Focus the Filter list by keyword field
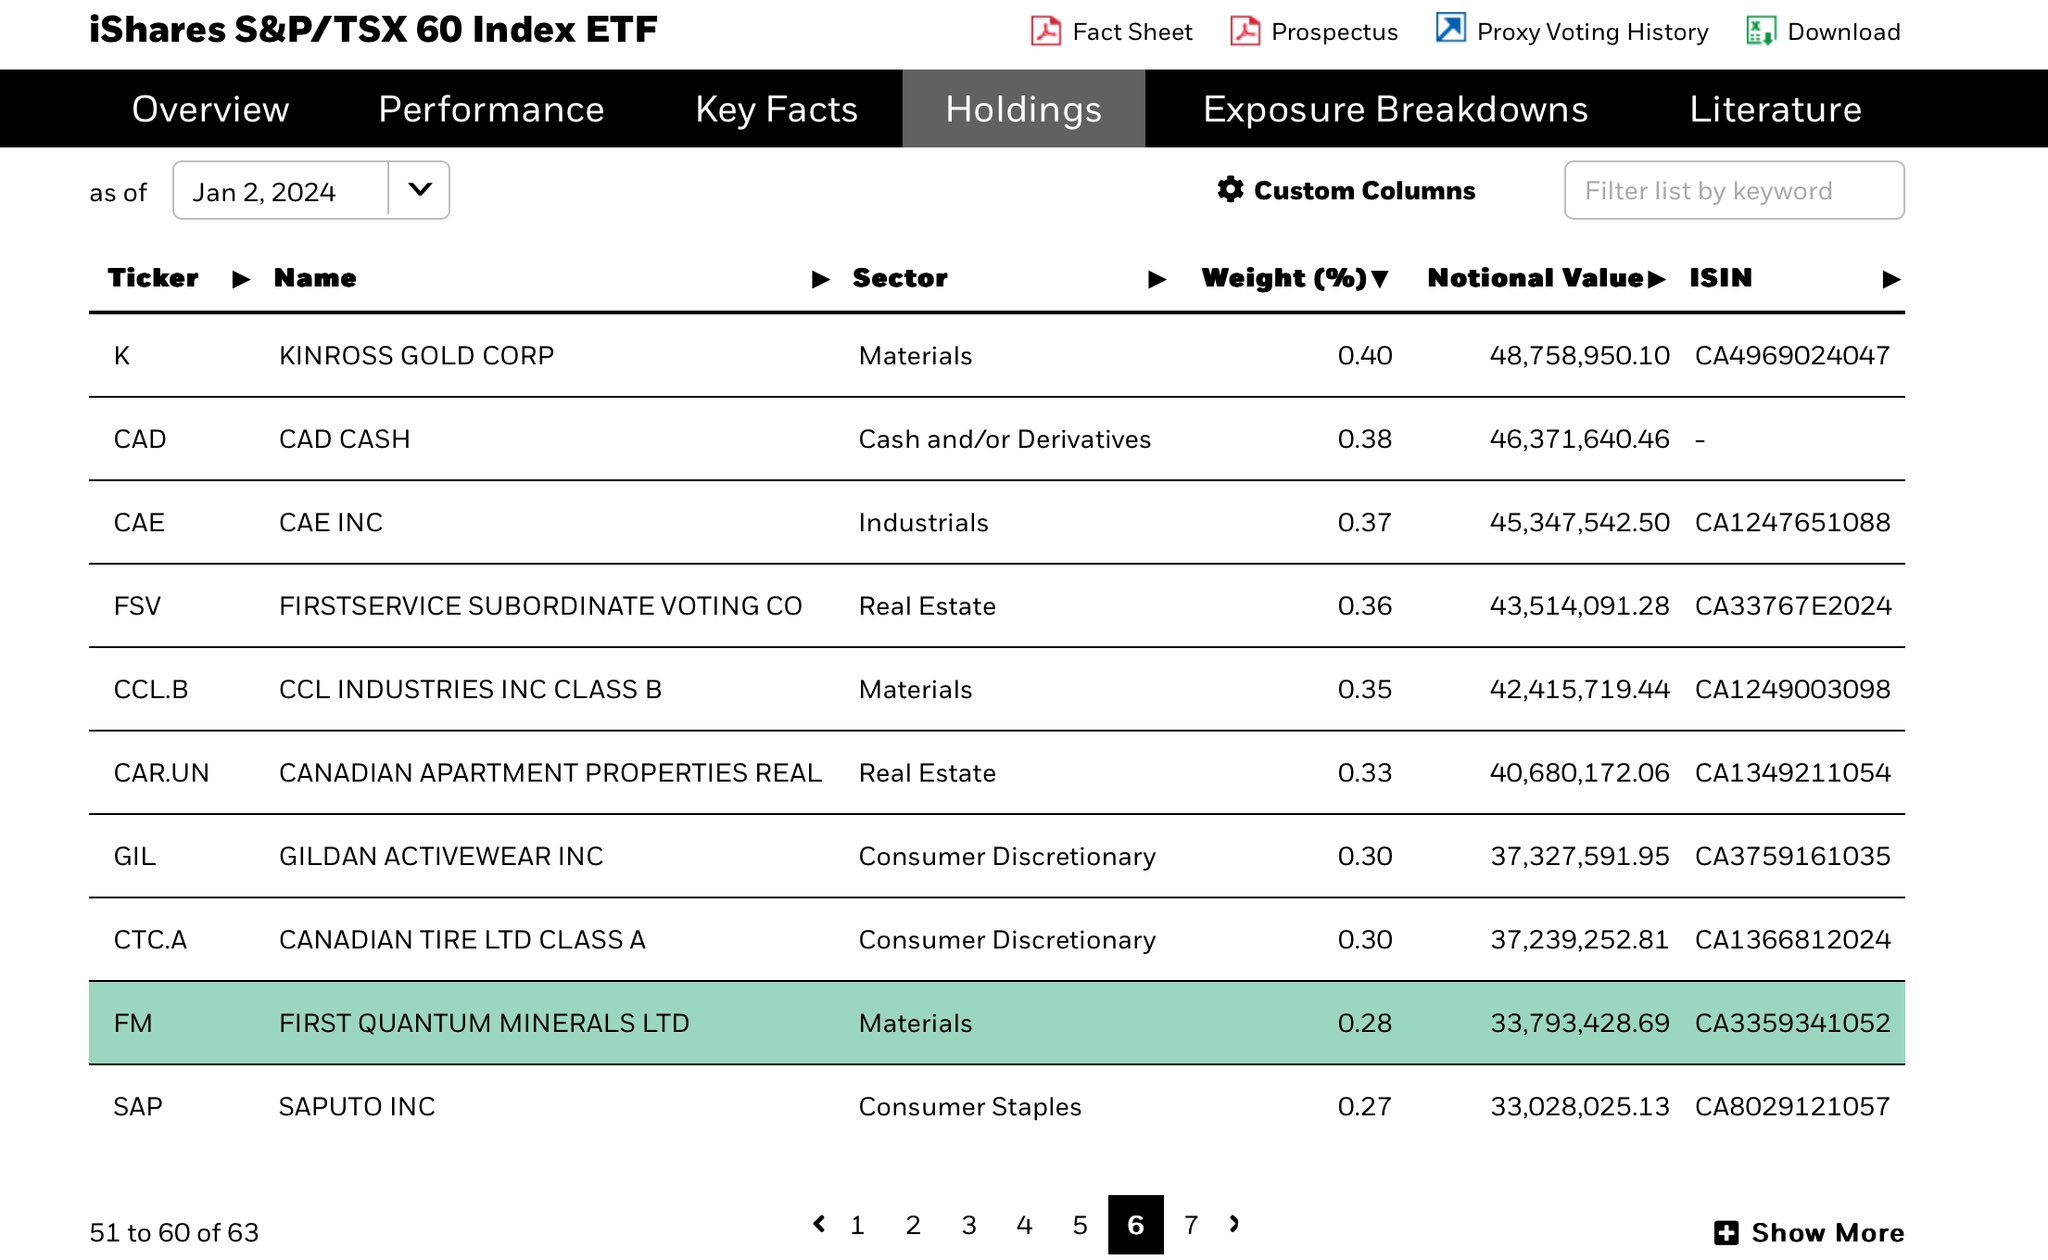Image resolution: width=2048 pixels, height=1260 pixels. (x=1734, y=190)
